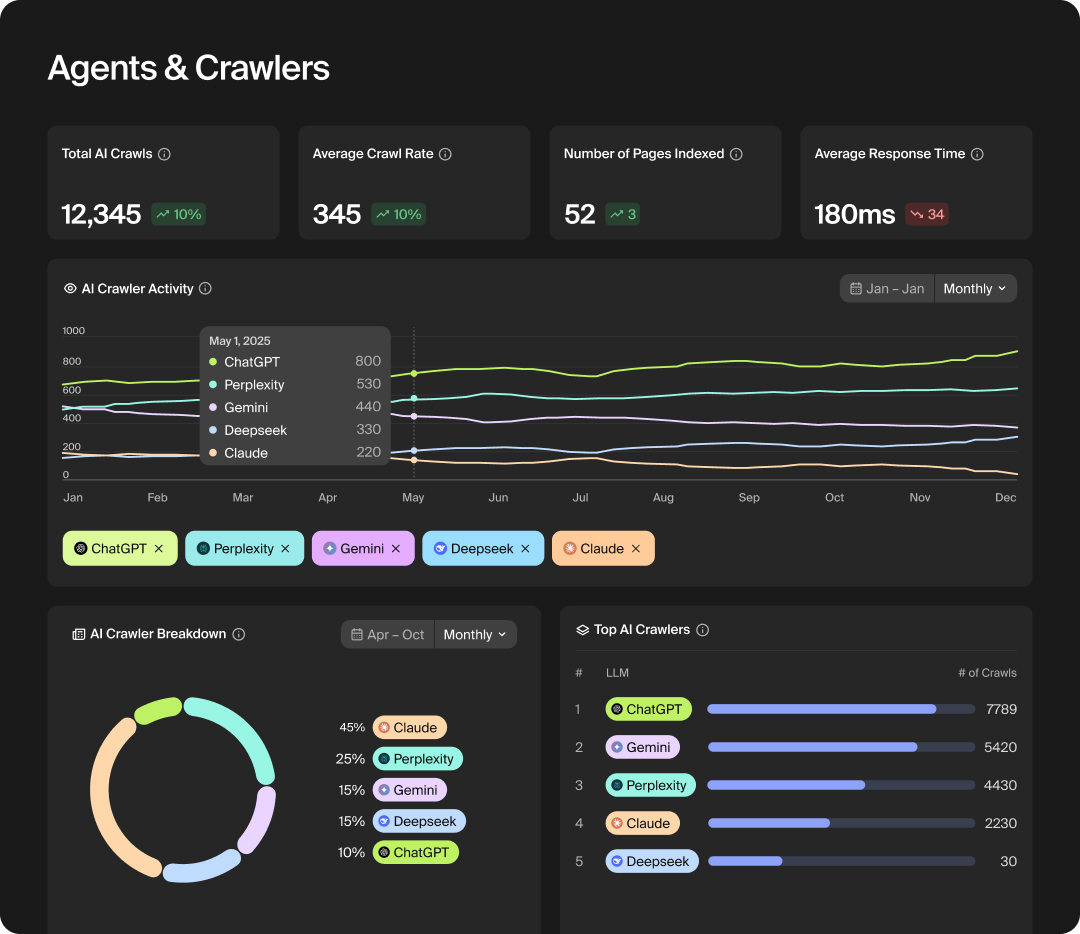
Task: Click the 180ms response time value
Action: click(x=855, y=214)
